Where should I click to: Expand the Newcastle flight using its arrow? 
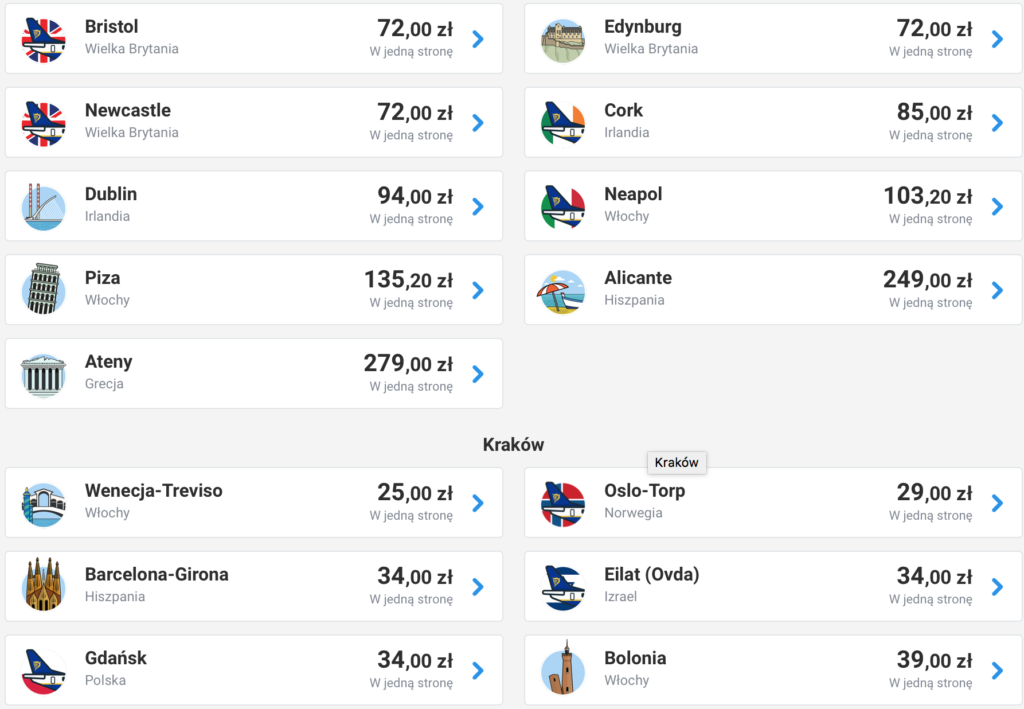click(x=478, y=123)
